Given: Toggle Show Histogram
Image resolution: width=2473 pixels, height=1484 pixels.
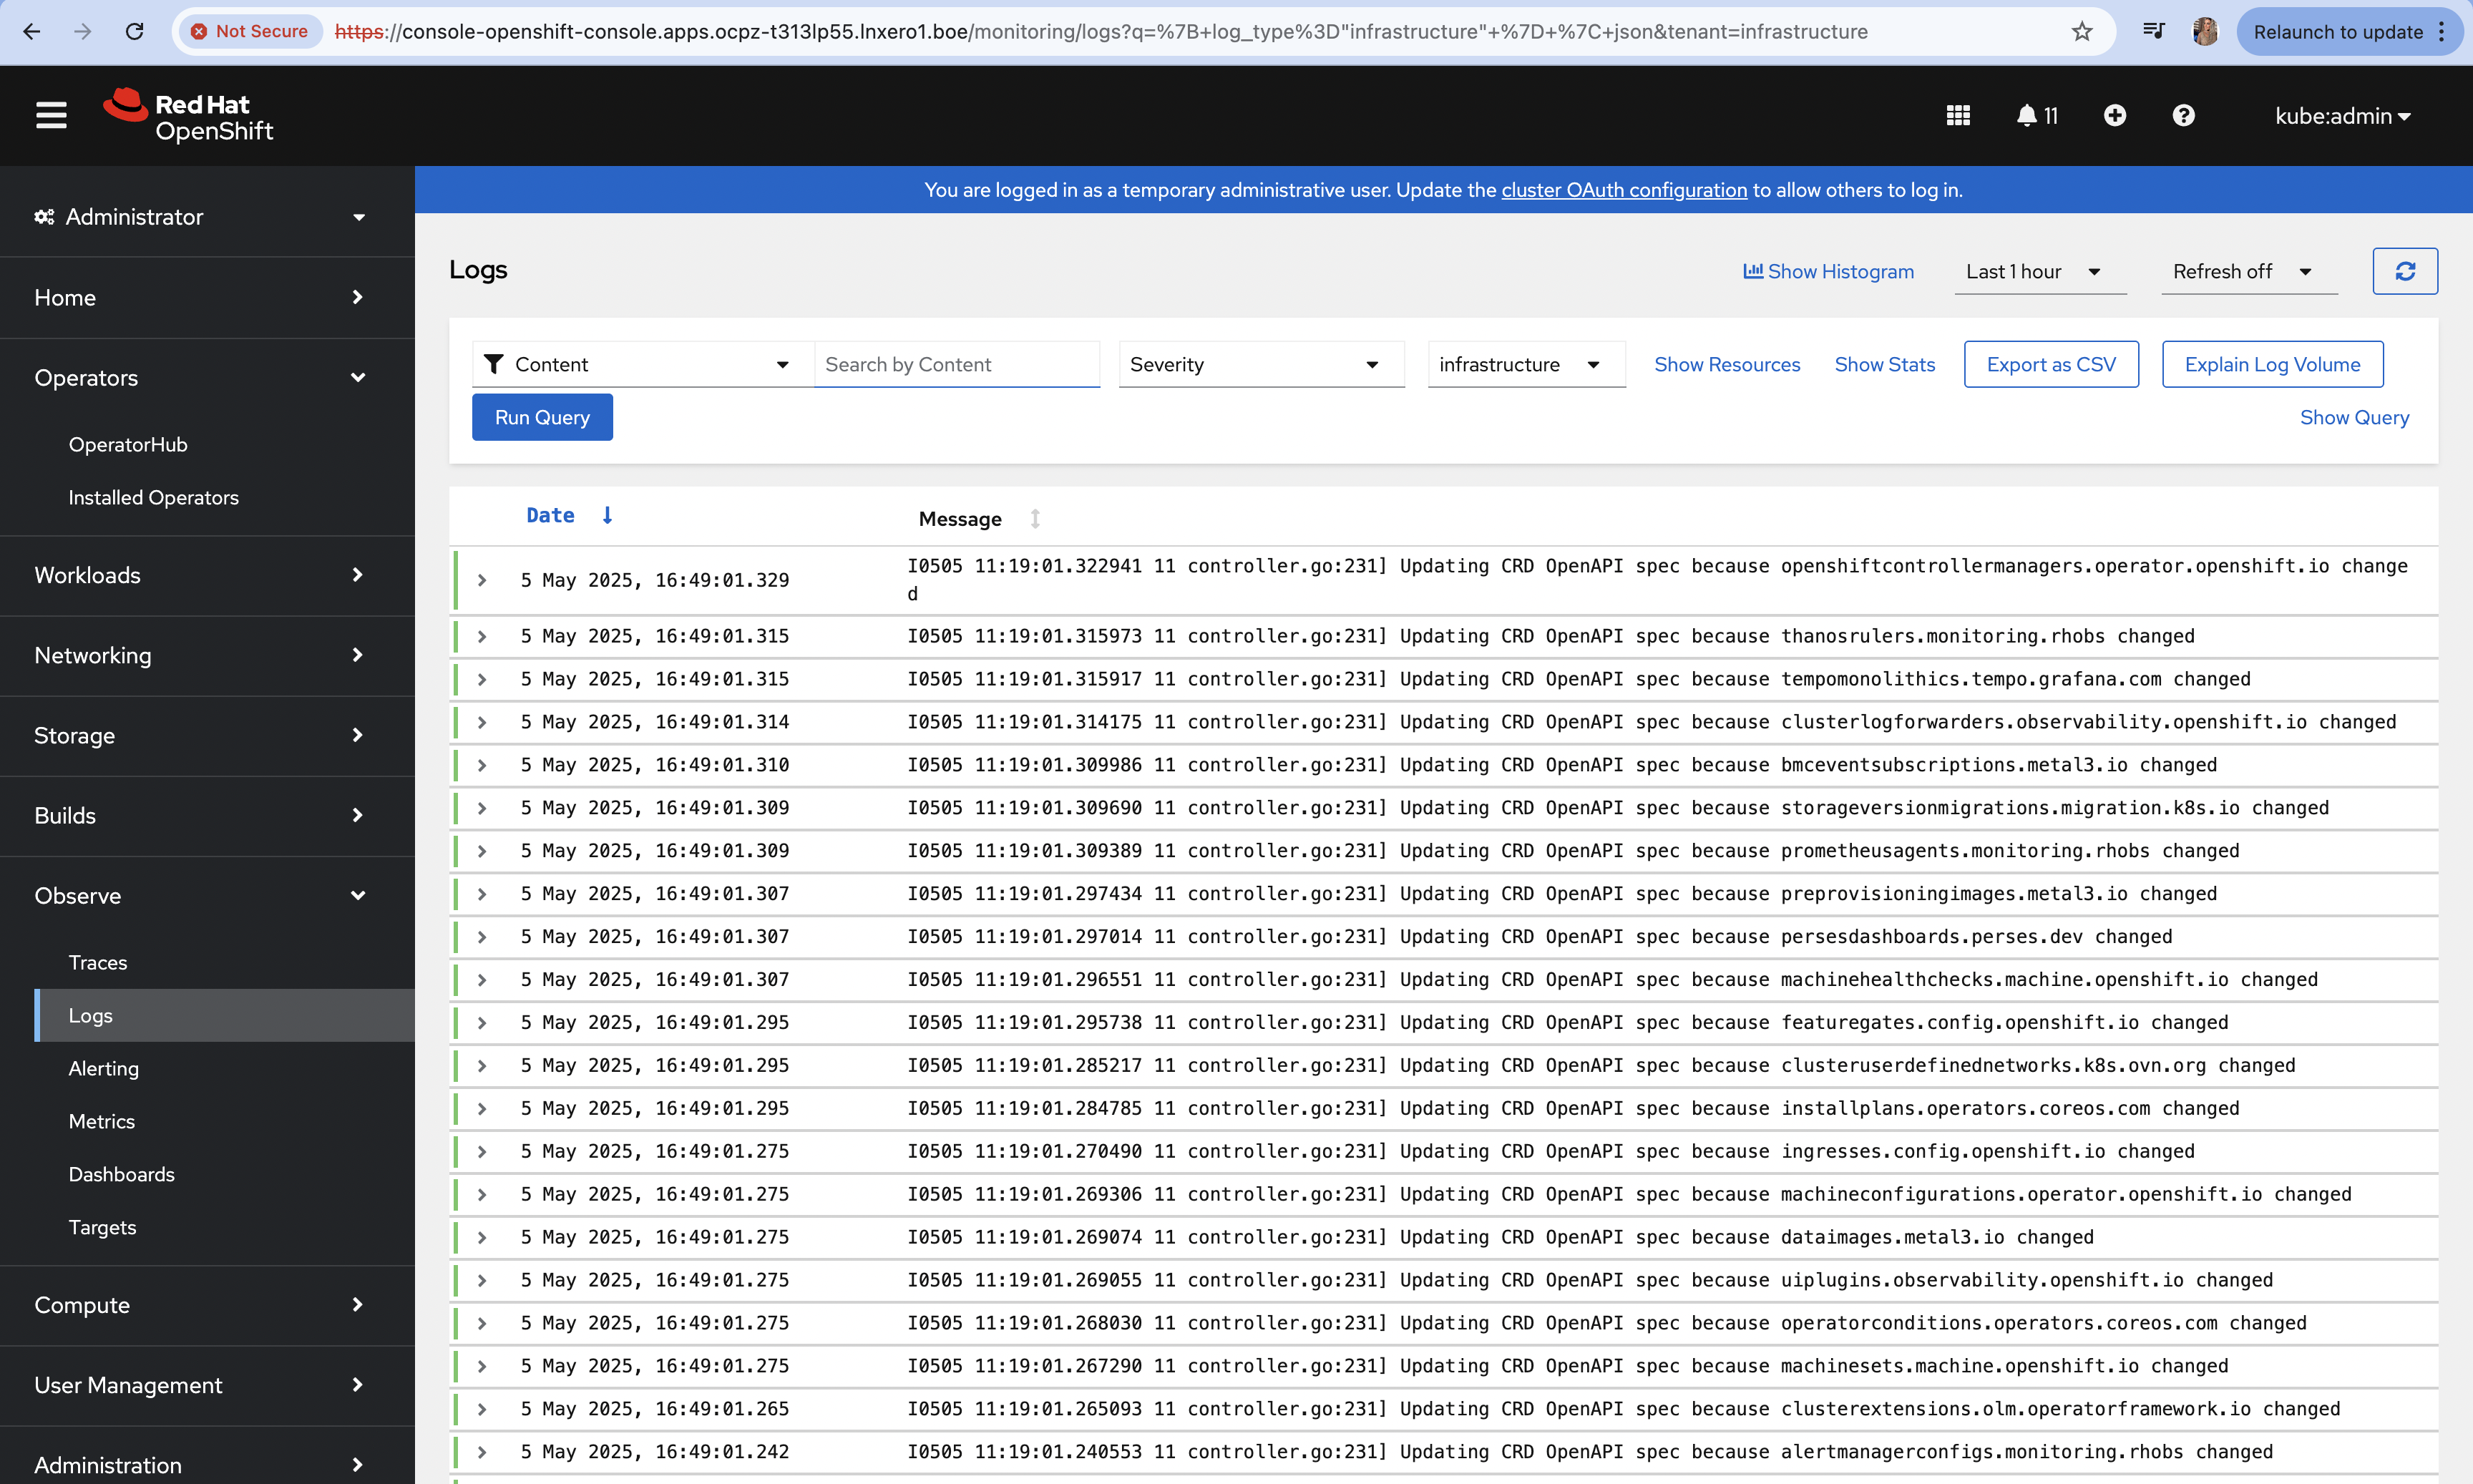Looking at the screenshot, I should (1828, 271).
